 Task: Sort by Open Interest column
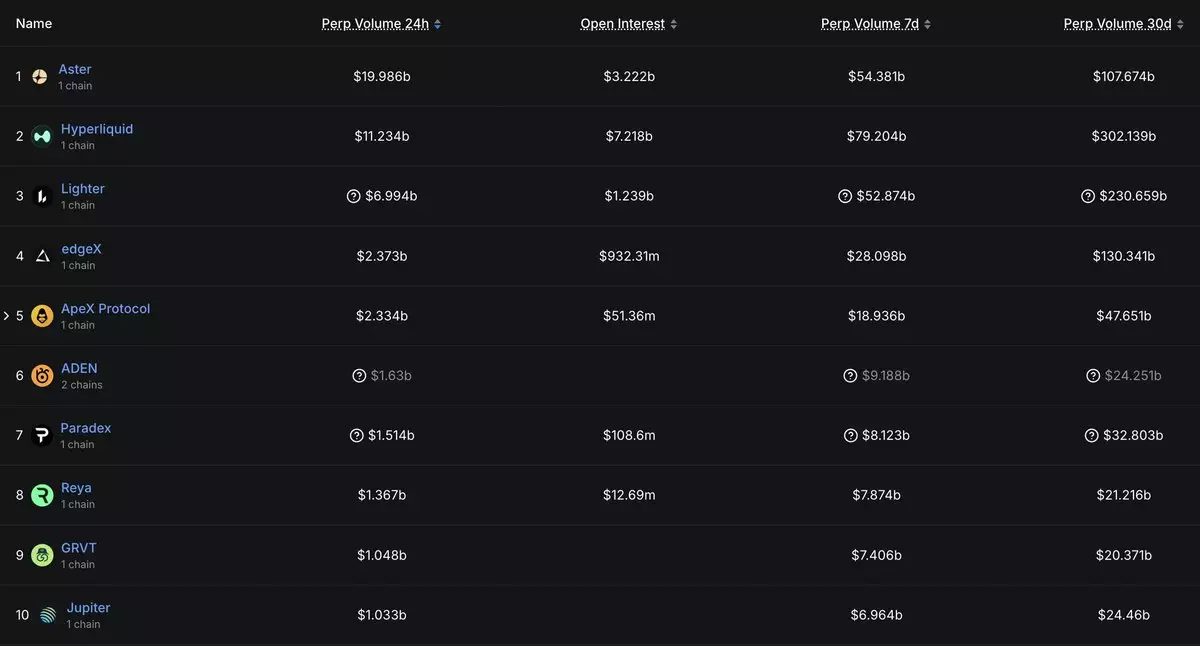point(628,24)
